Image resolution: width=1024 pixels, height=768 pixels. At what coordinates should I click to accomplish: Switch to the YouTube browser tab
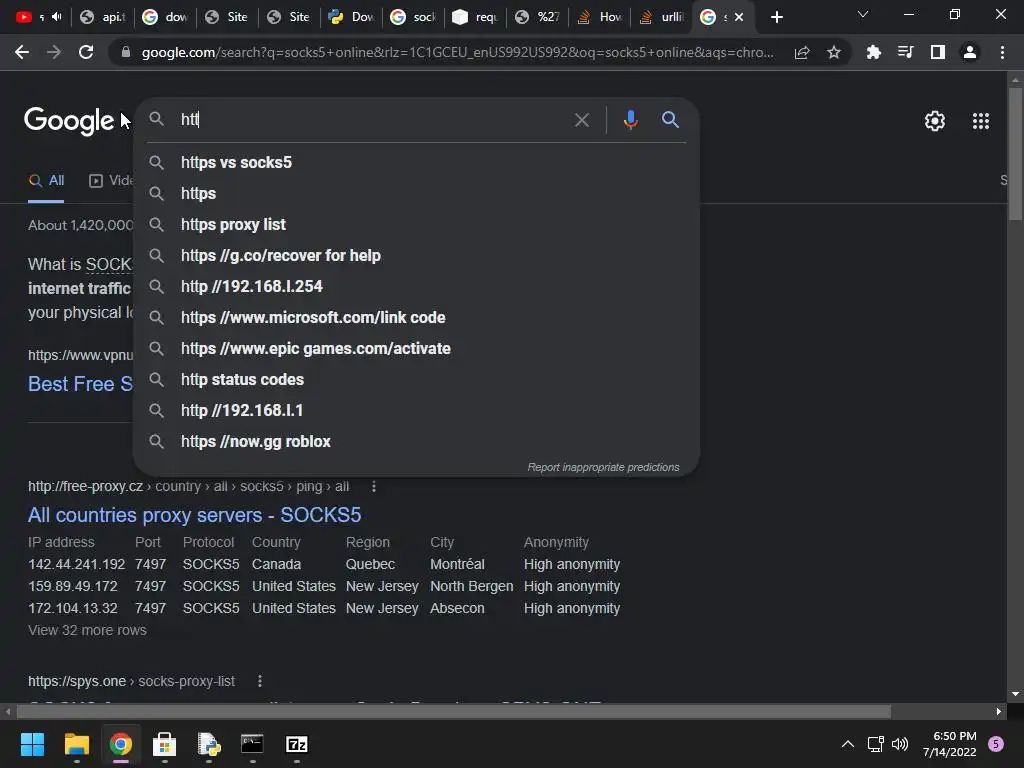[38, 17]
